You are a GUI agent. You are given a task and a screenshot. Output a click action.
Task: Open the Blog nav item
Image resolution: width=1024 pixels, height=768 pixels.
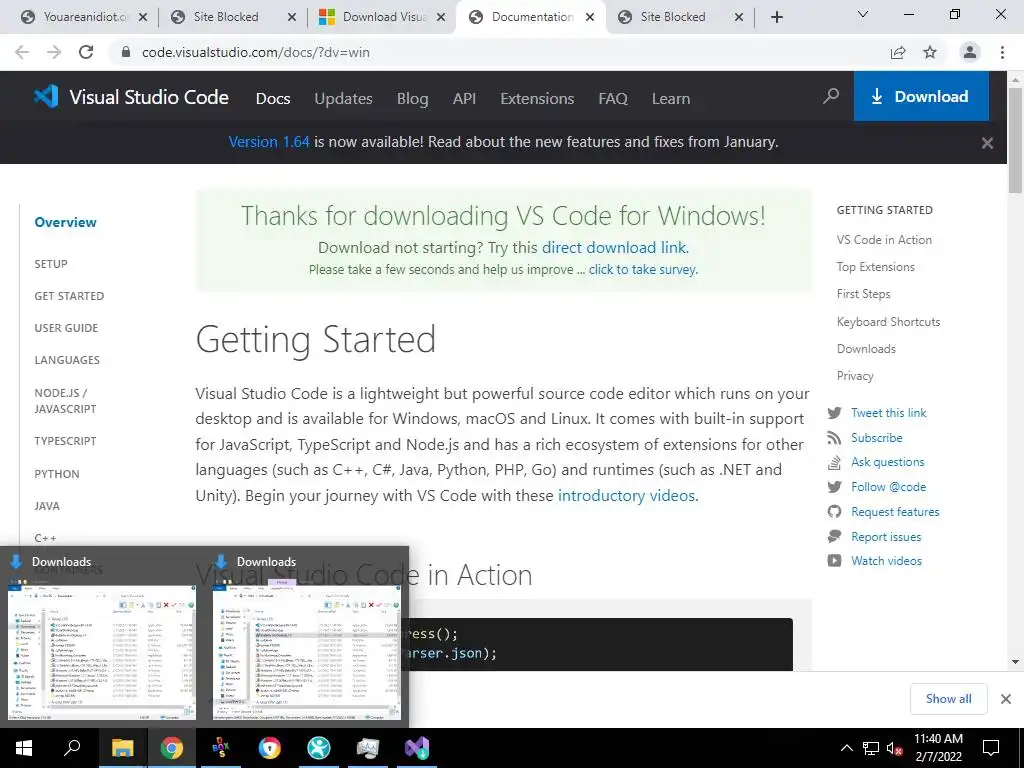[x=413, y=99]
